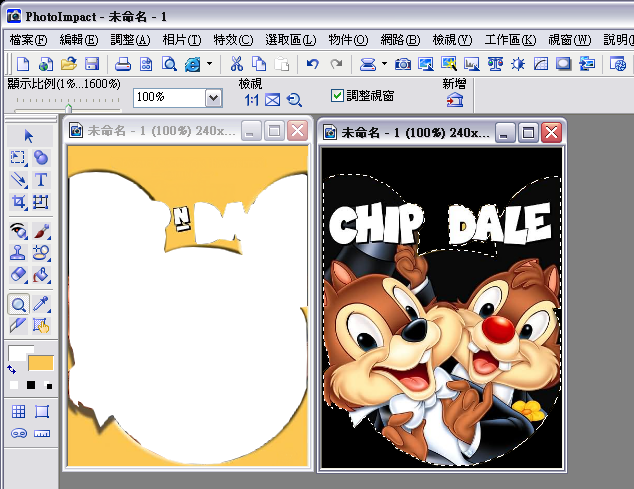This screenshot has width=634, height=489.
Task: Select the Slice knife tool
Action: (x=18, y=325)
